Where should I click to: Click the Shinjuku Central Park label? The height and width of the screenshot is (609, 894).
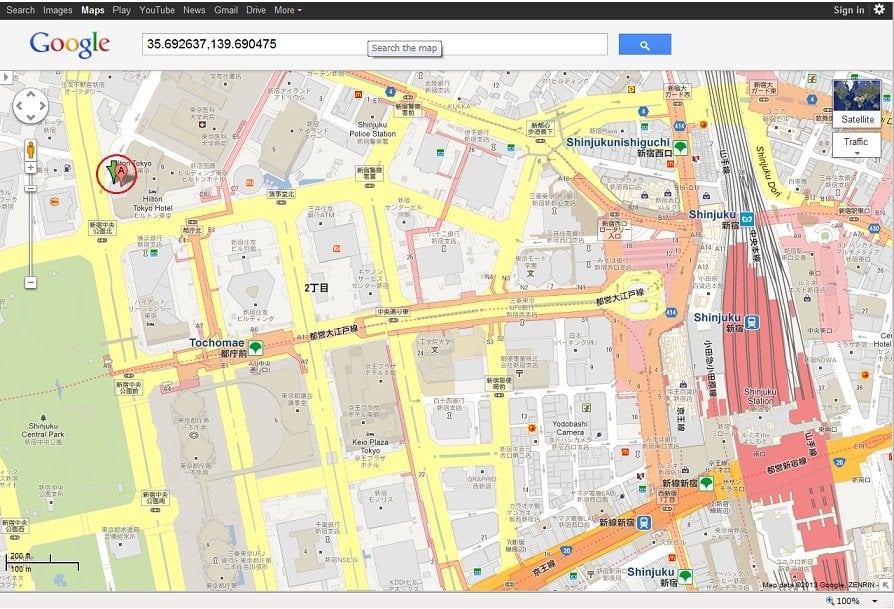tap(43, 430)
